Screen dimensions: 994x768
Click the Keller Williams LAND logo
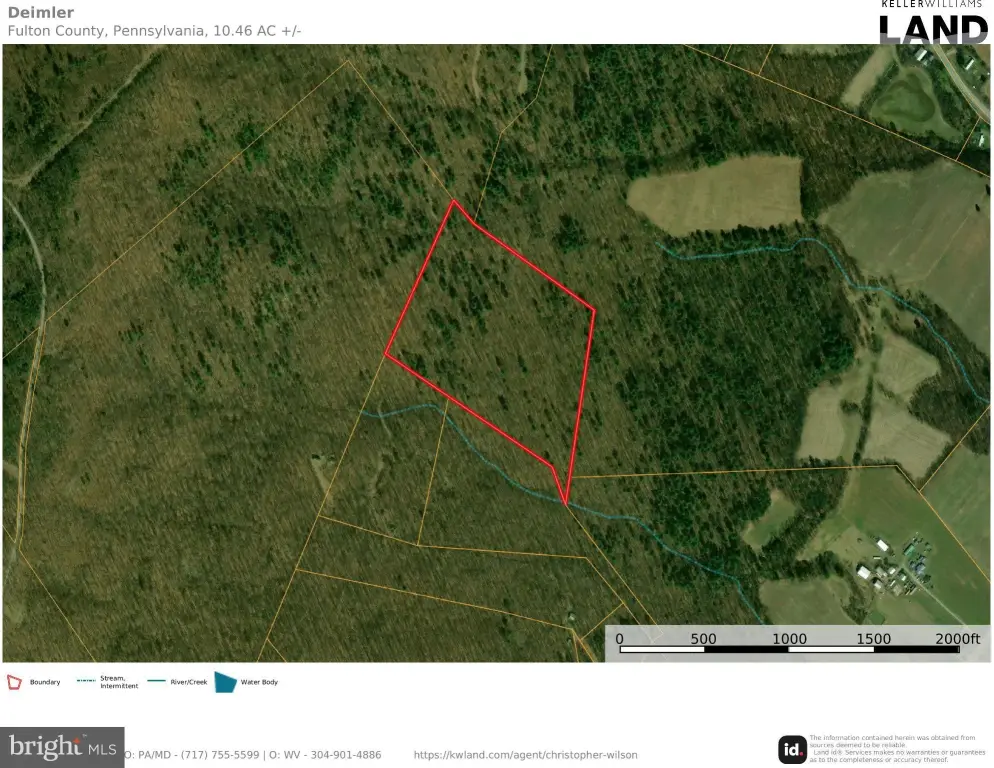933,22
